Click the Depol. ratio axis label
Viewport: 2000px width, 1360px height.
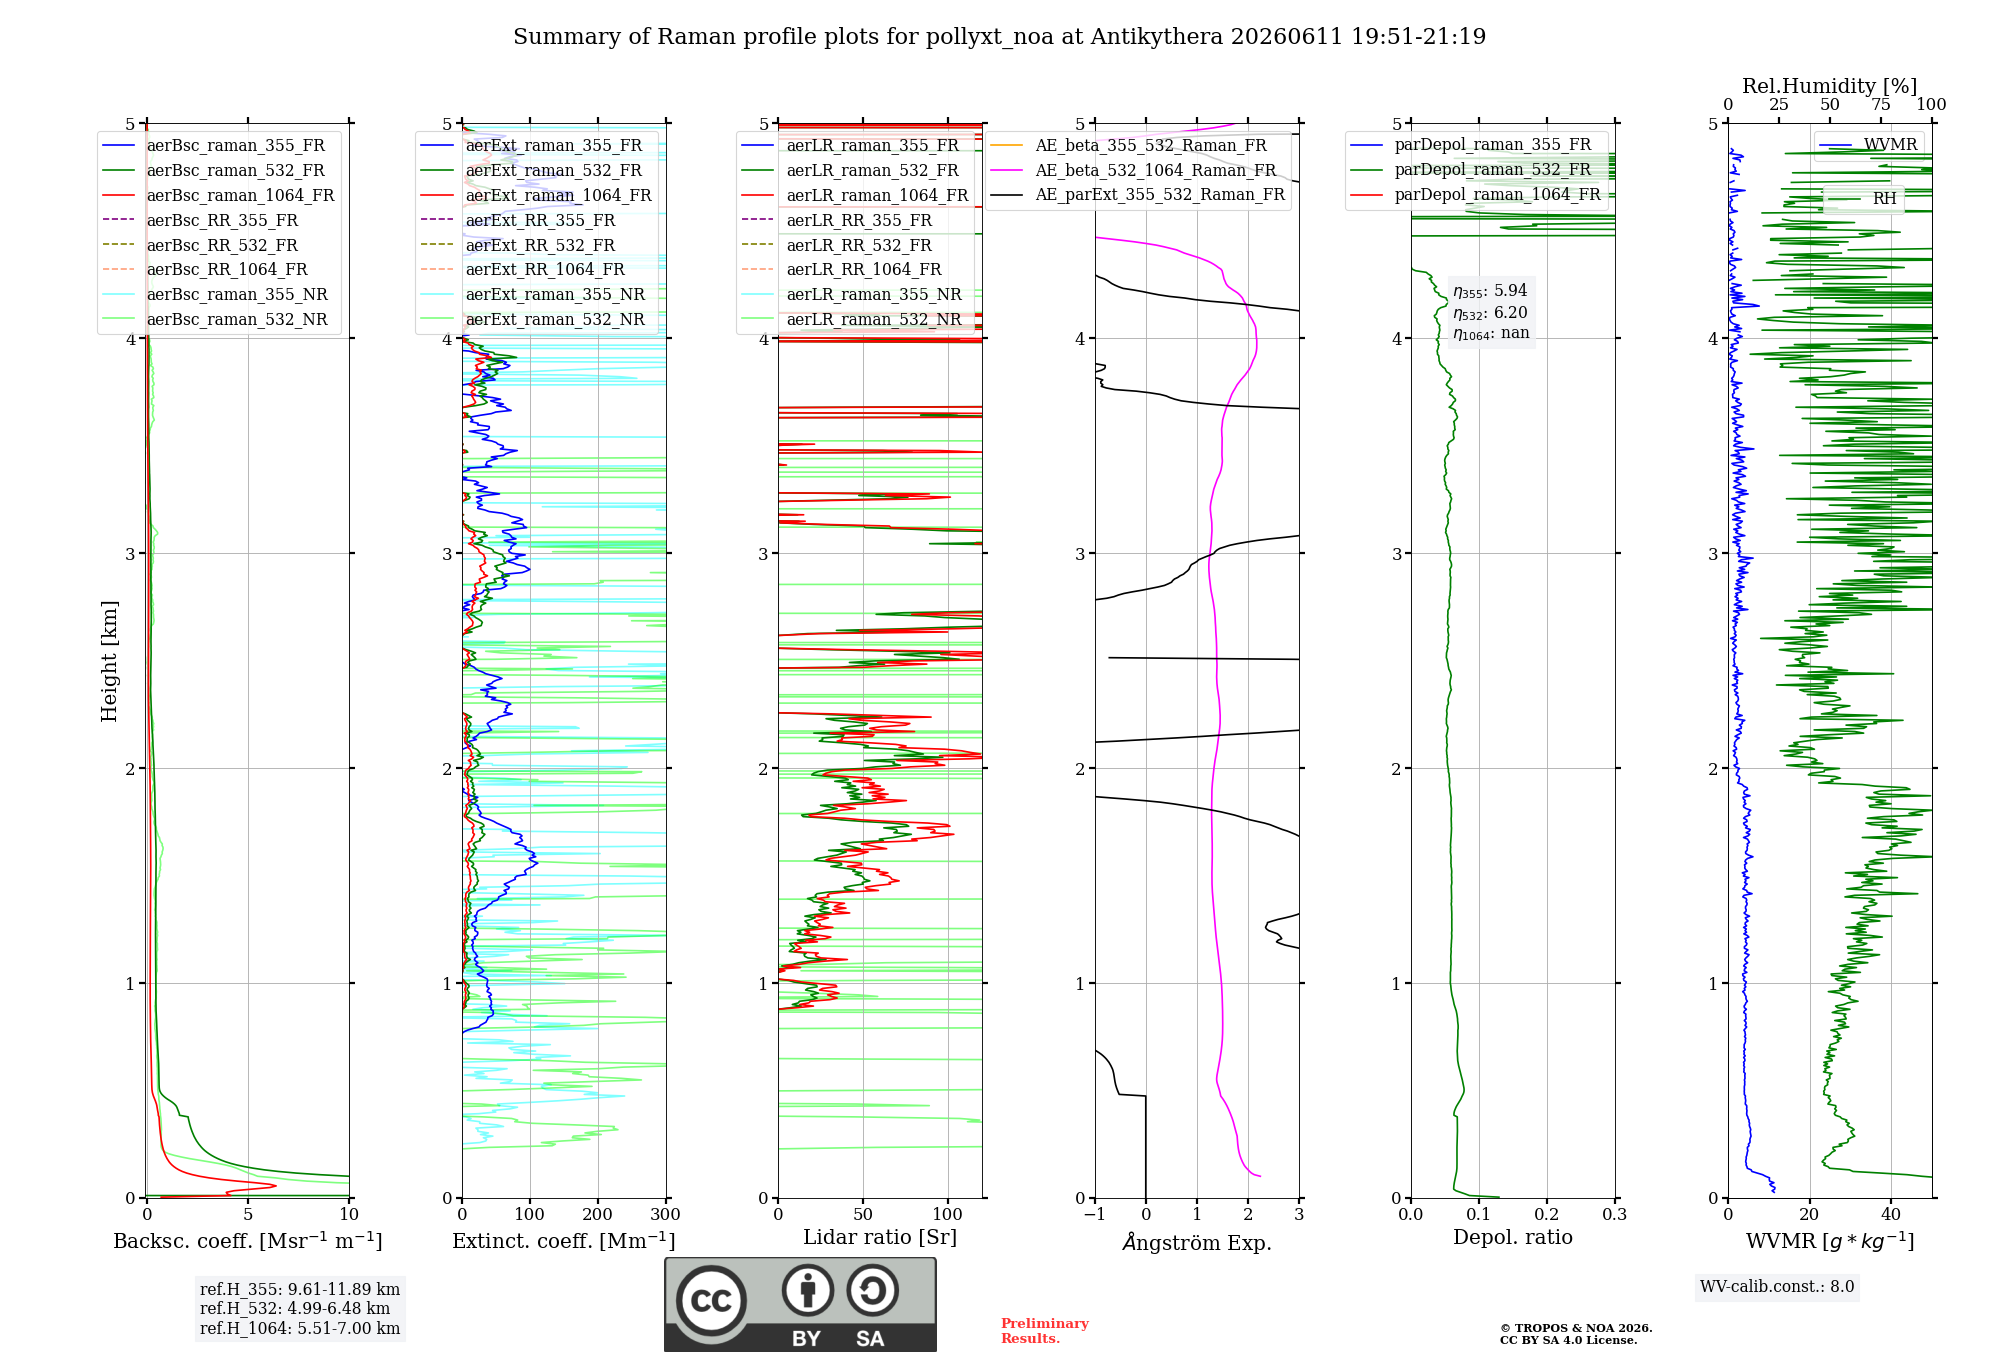coord(1513,1238)
